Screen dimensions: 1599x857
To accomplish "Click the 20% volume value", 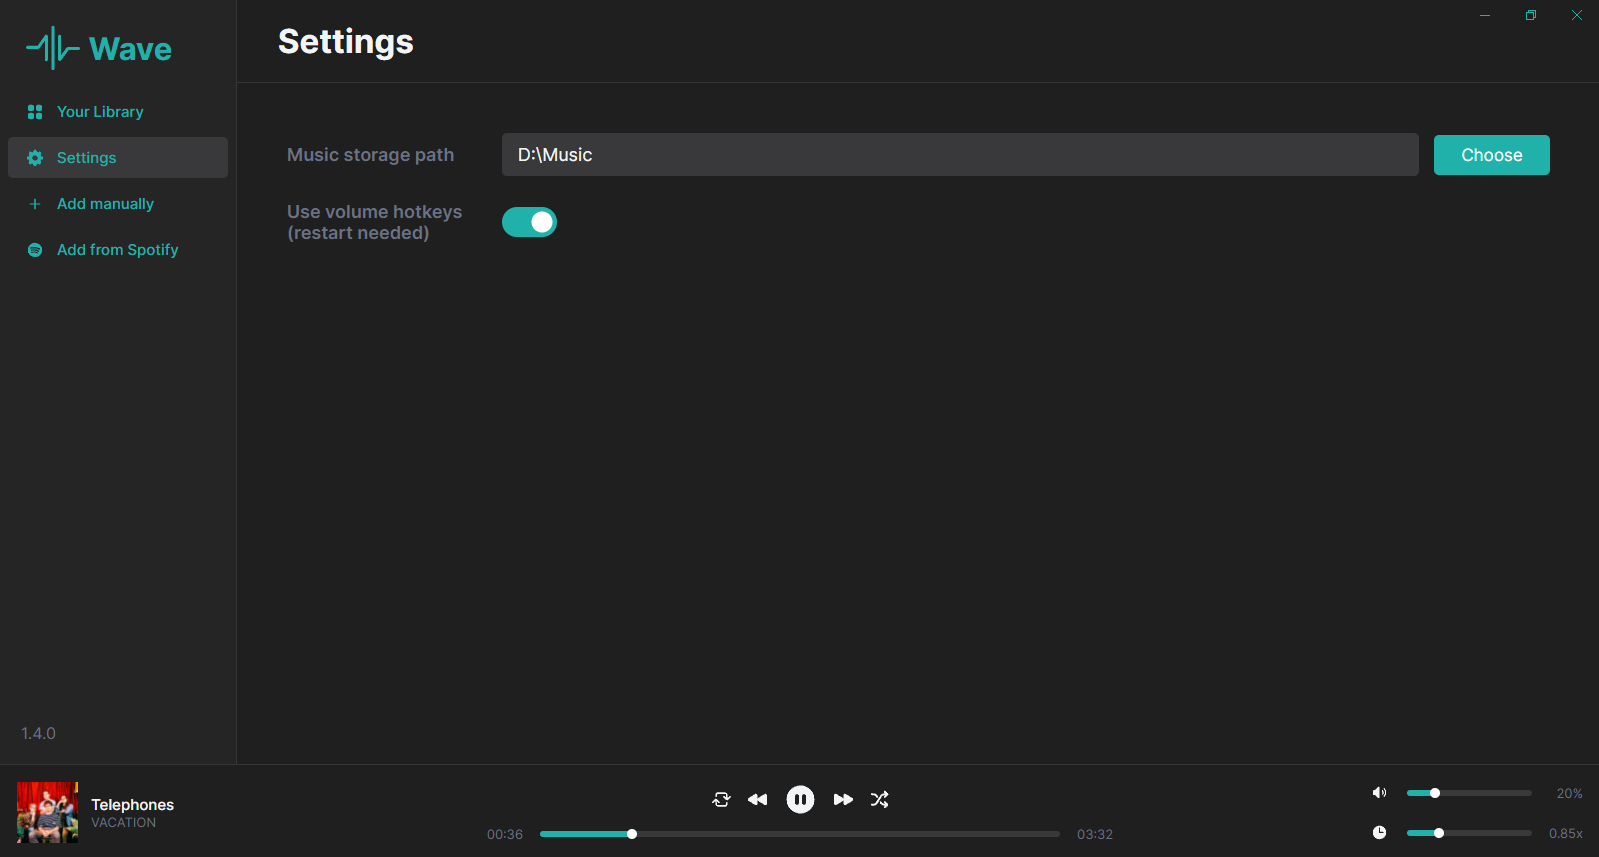I will click(1569, 793).
